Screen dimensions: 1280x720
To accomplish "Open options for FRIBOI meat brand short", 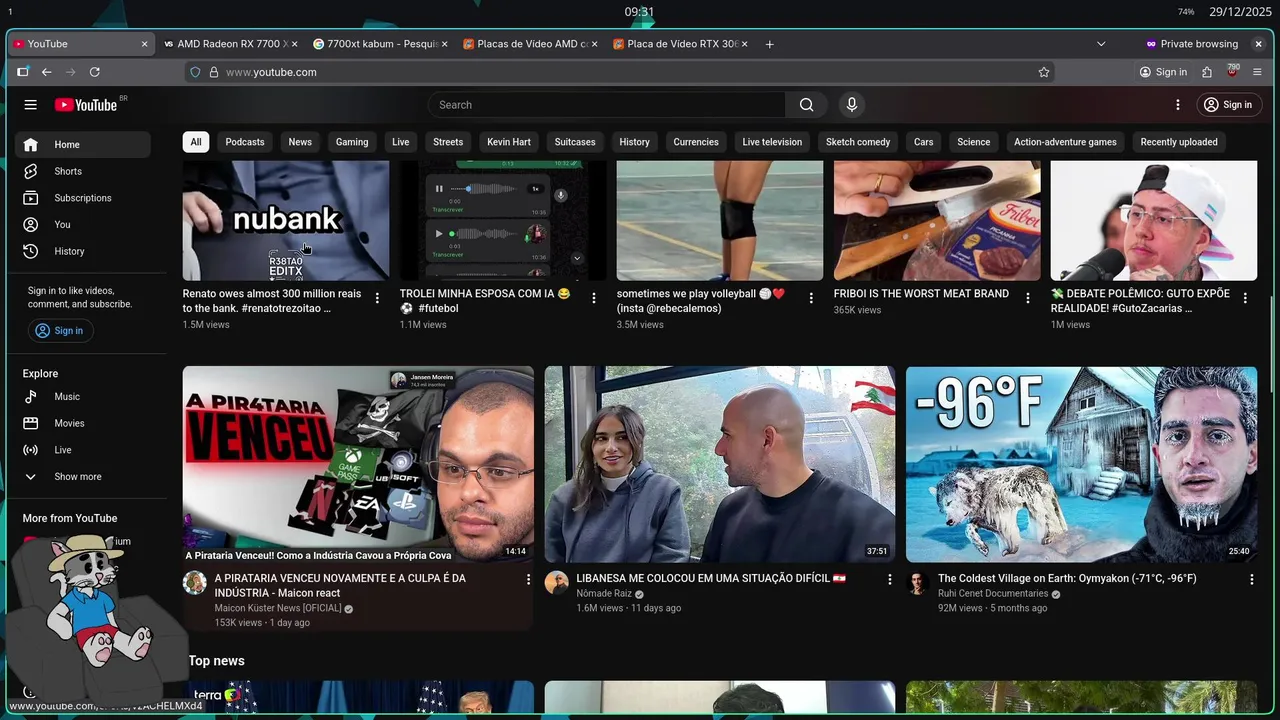I will (x=1028, y=298).
